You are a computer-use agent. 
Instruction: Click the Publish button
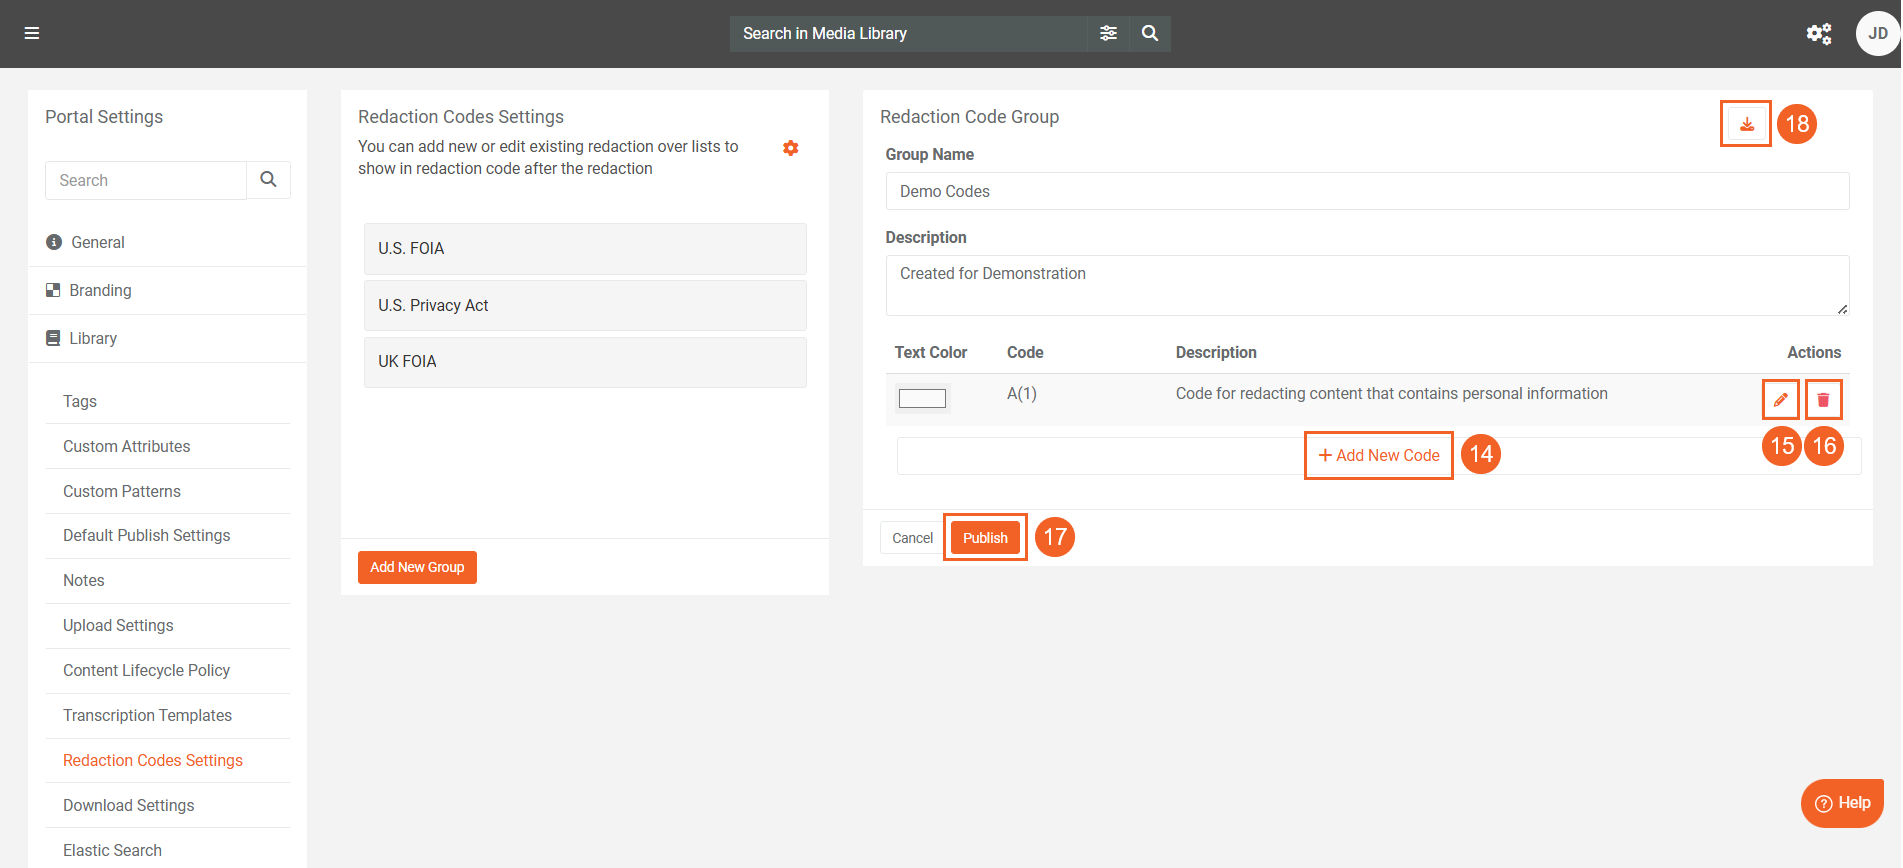tap(985, 538)
